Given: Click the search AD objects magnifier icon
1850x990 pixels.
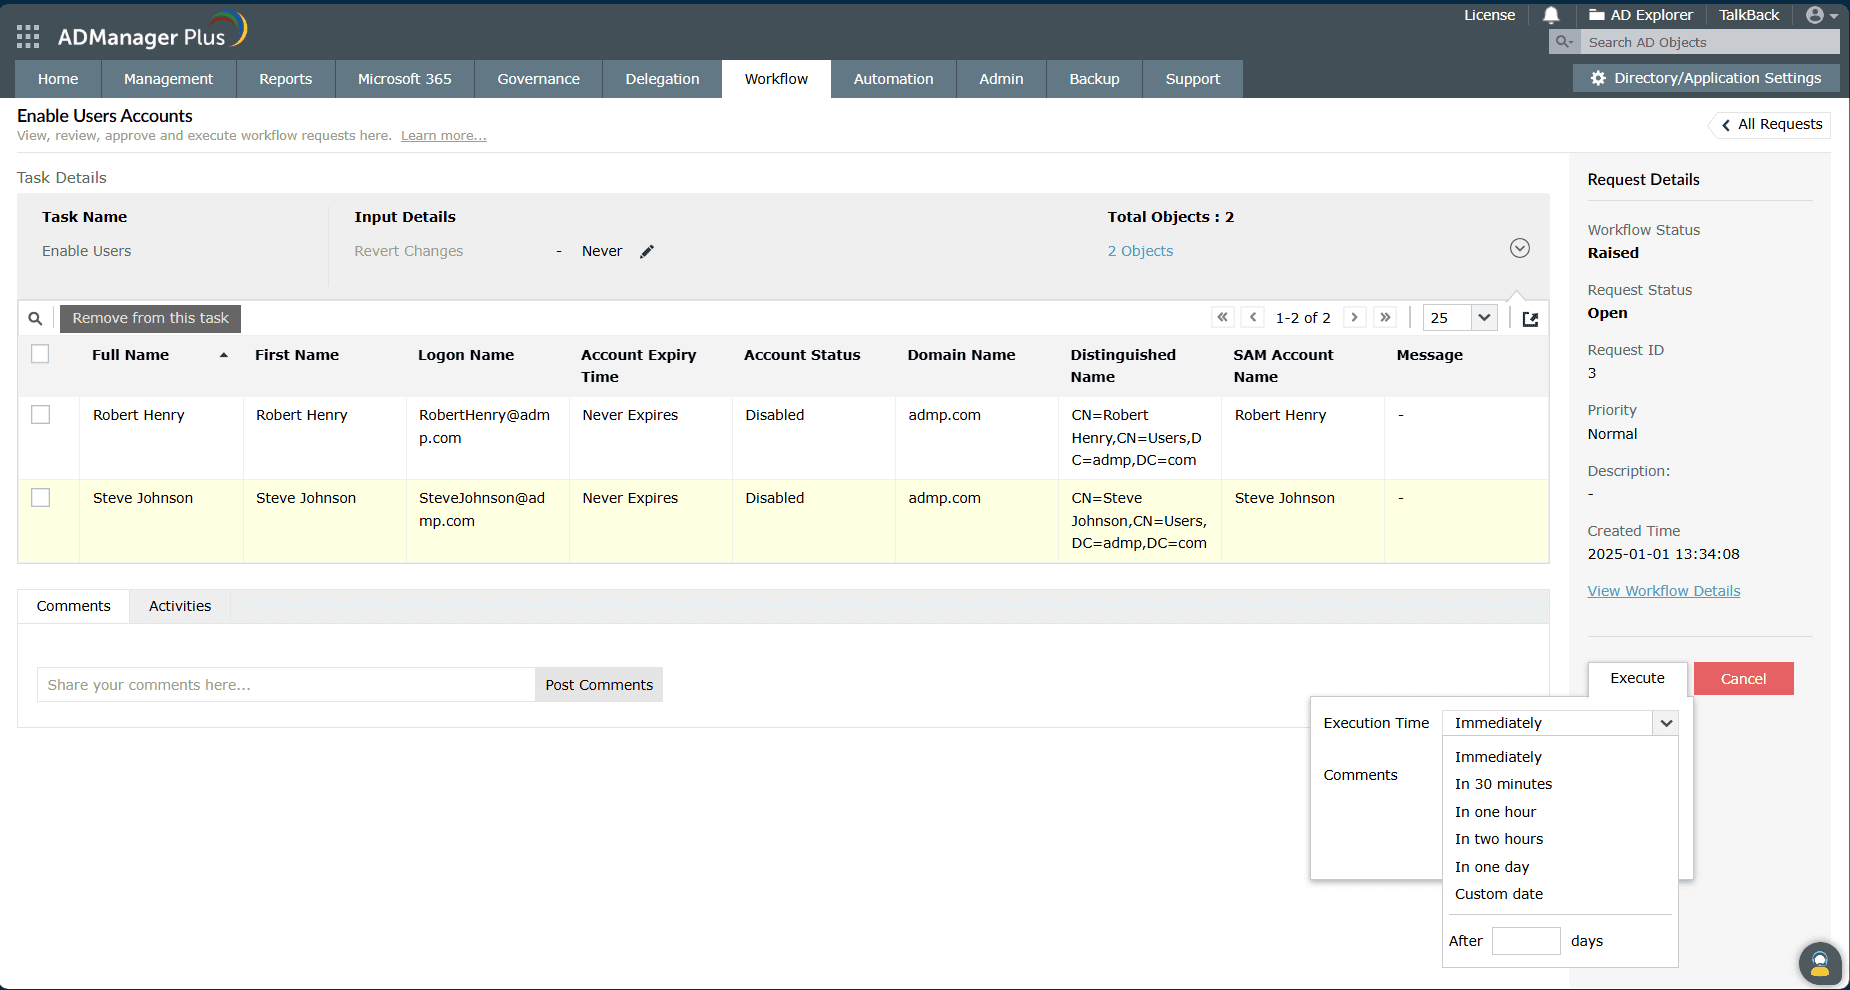Looking at the screenshot, I should click(x=1564, y=42).
